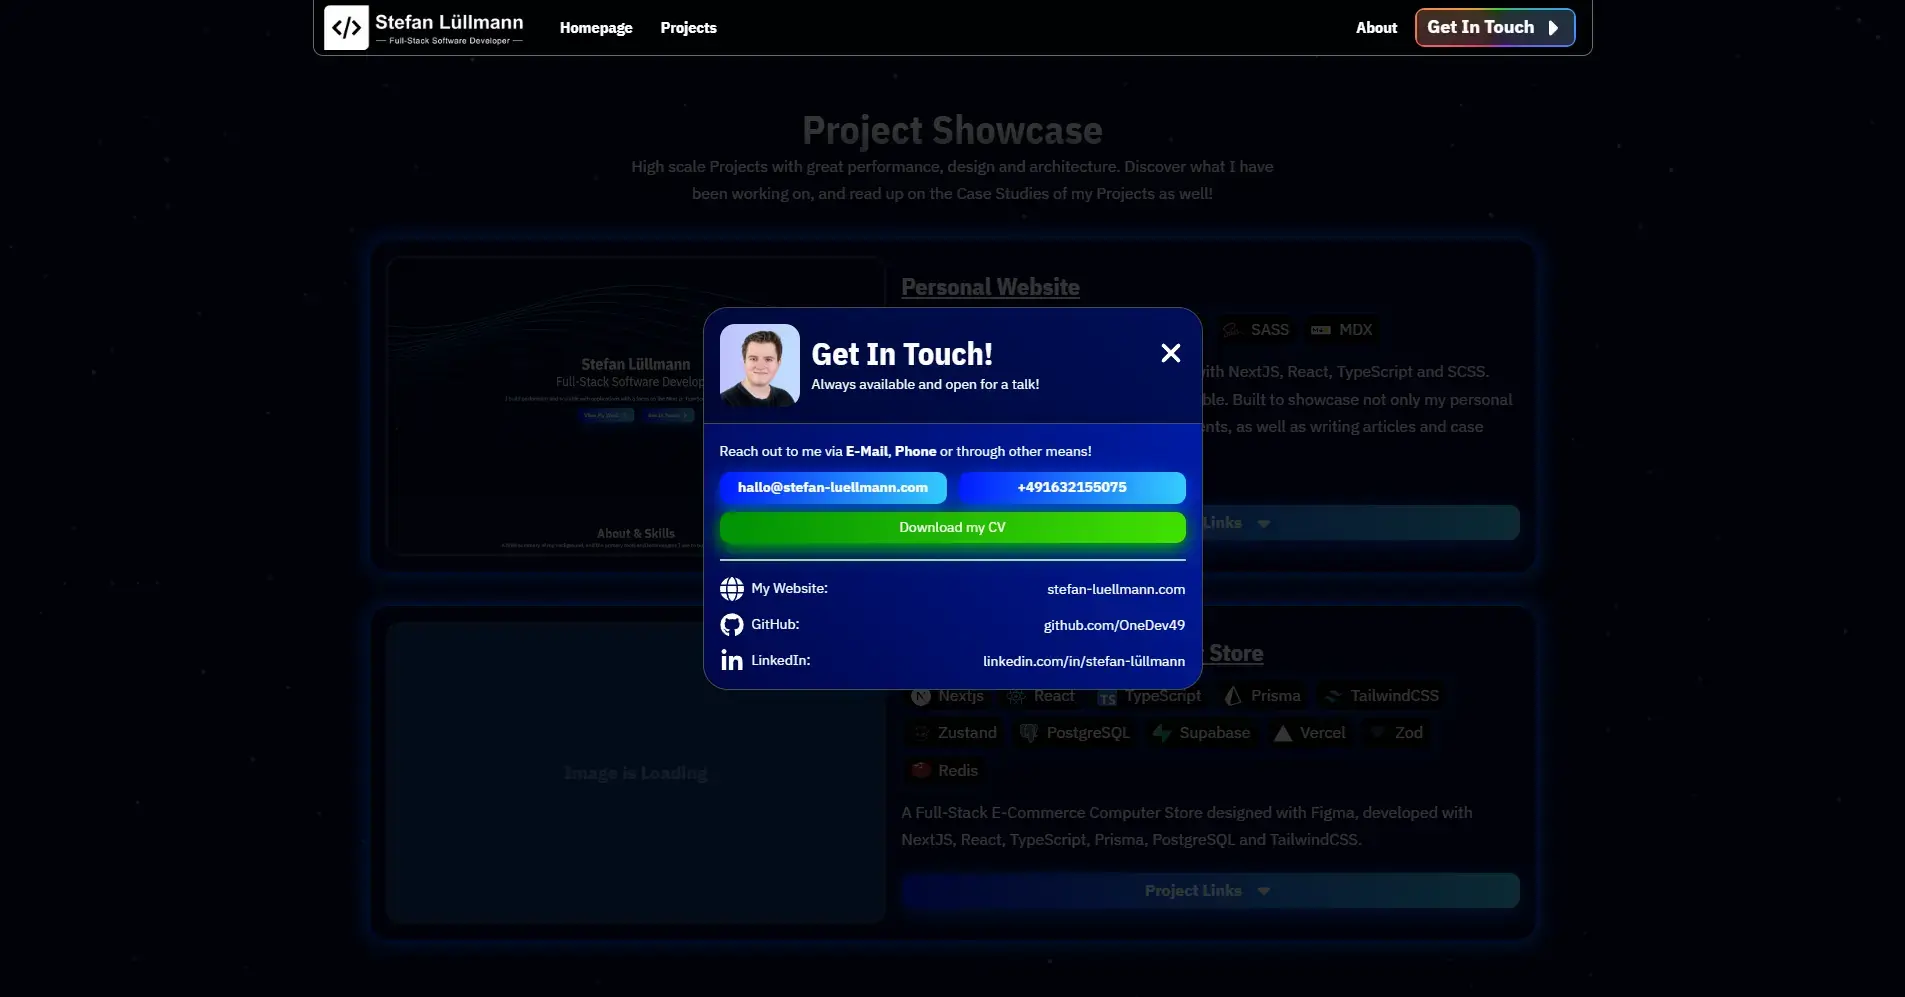Click the TailwindCSS wind icon
Image resolution: width=1905 pixels, height=997 pixels.
click(x=1332, y=696)
